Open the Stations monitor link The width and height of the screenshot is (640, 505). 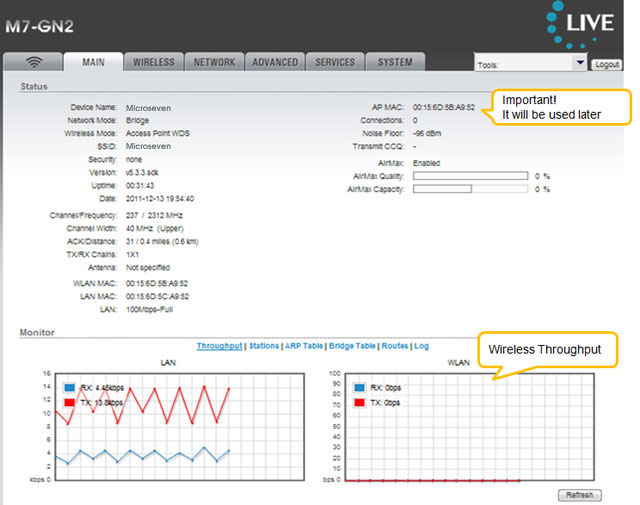[x=264, y=346]
